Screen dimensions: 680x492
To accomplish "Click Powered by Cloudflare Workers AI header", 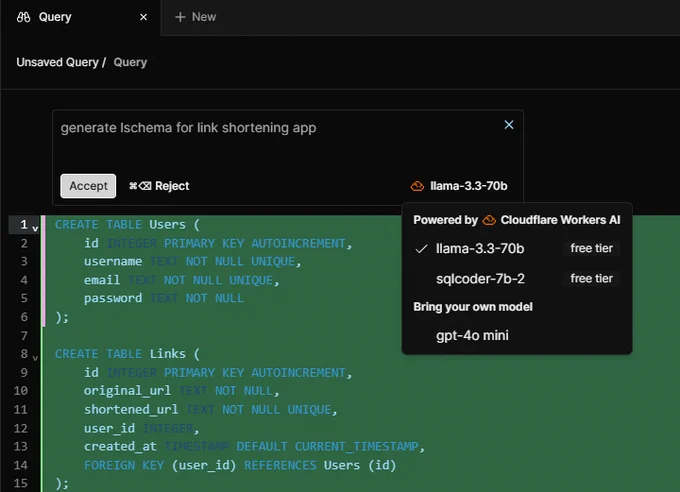I will (517, 220).
